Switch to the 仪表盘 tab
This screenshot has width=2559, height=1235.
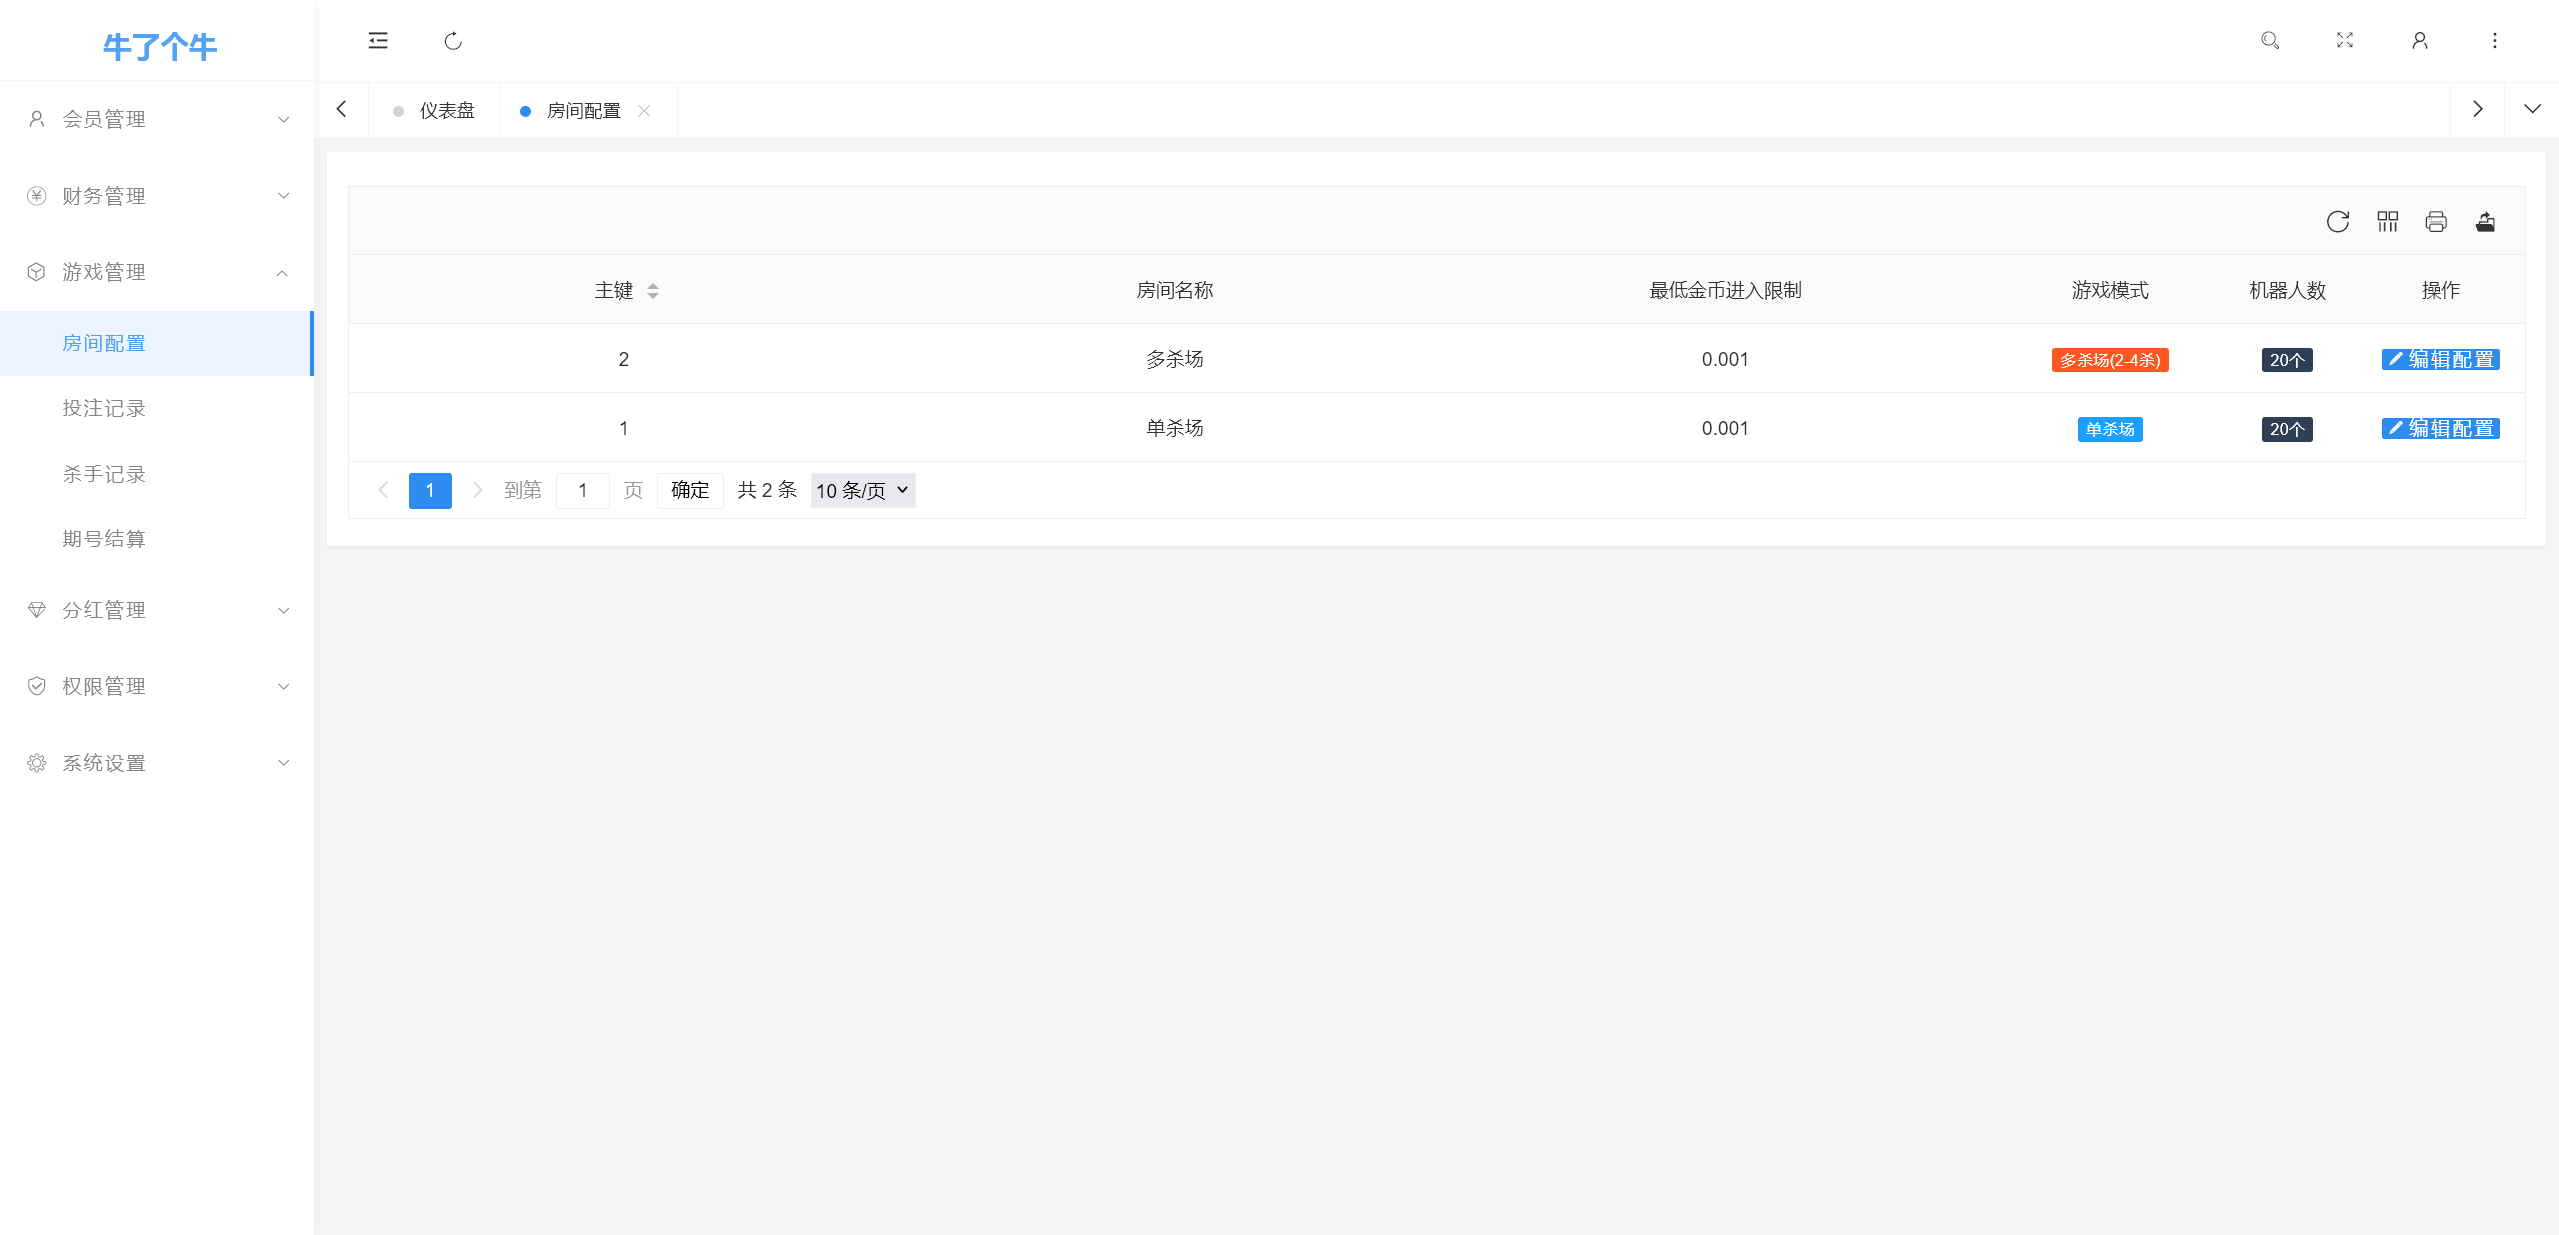[446, 111]
